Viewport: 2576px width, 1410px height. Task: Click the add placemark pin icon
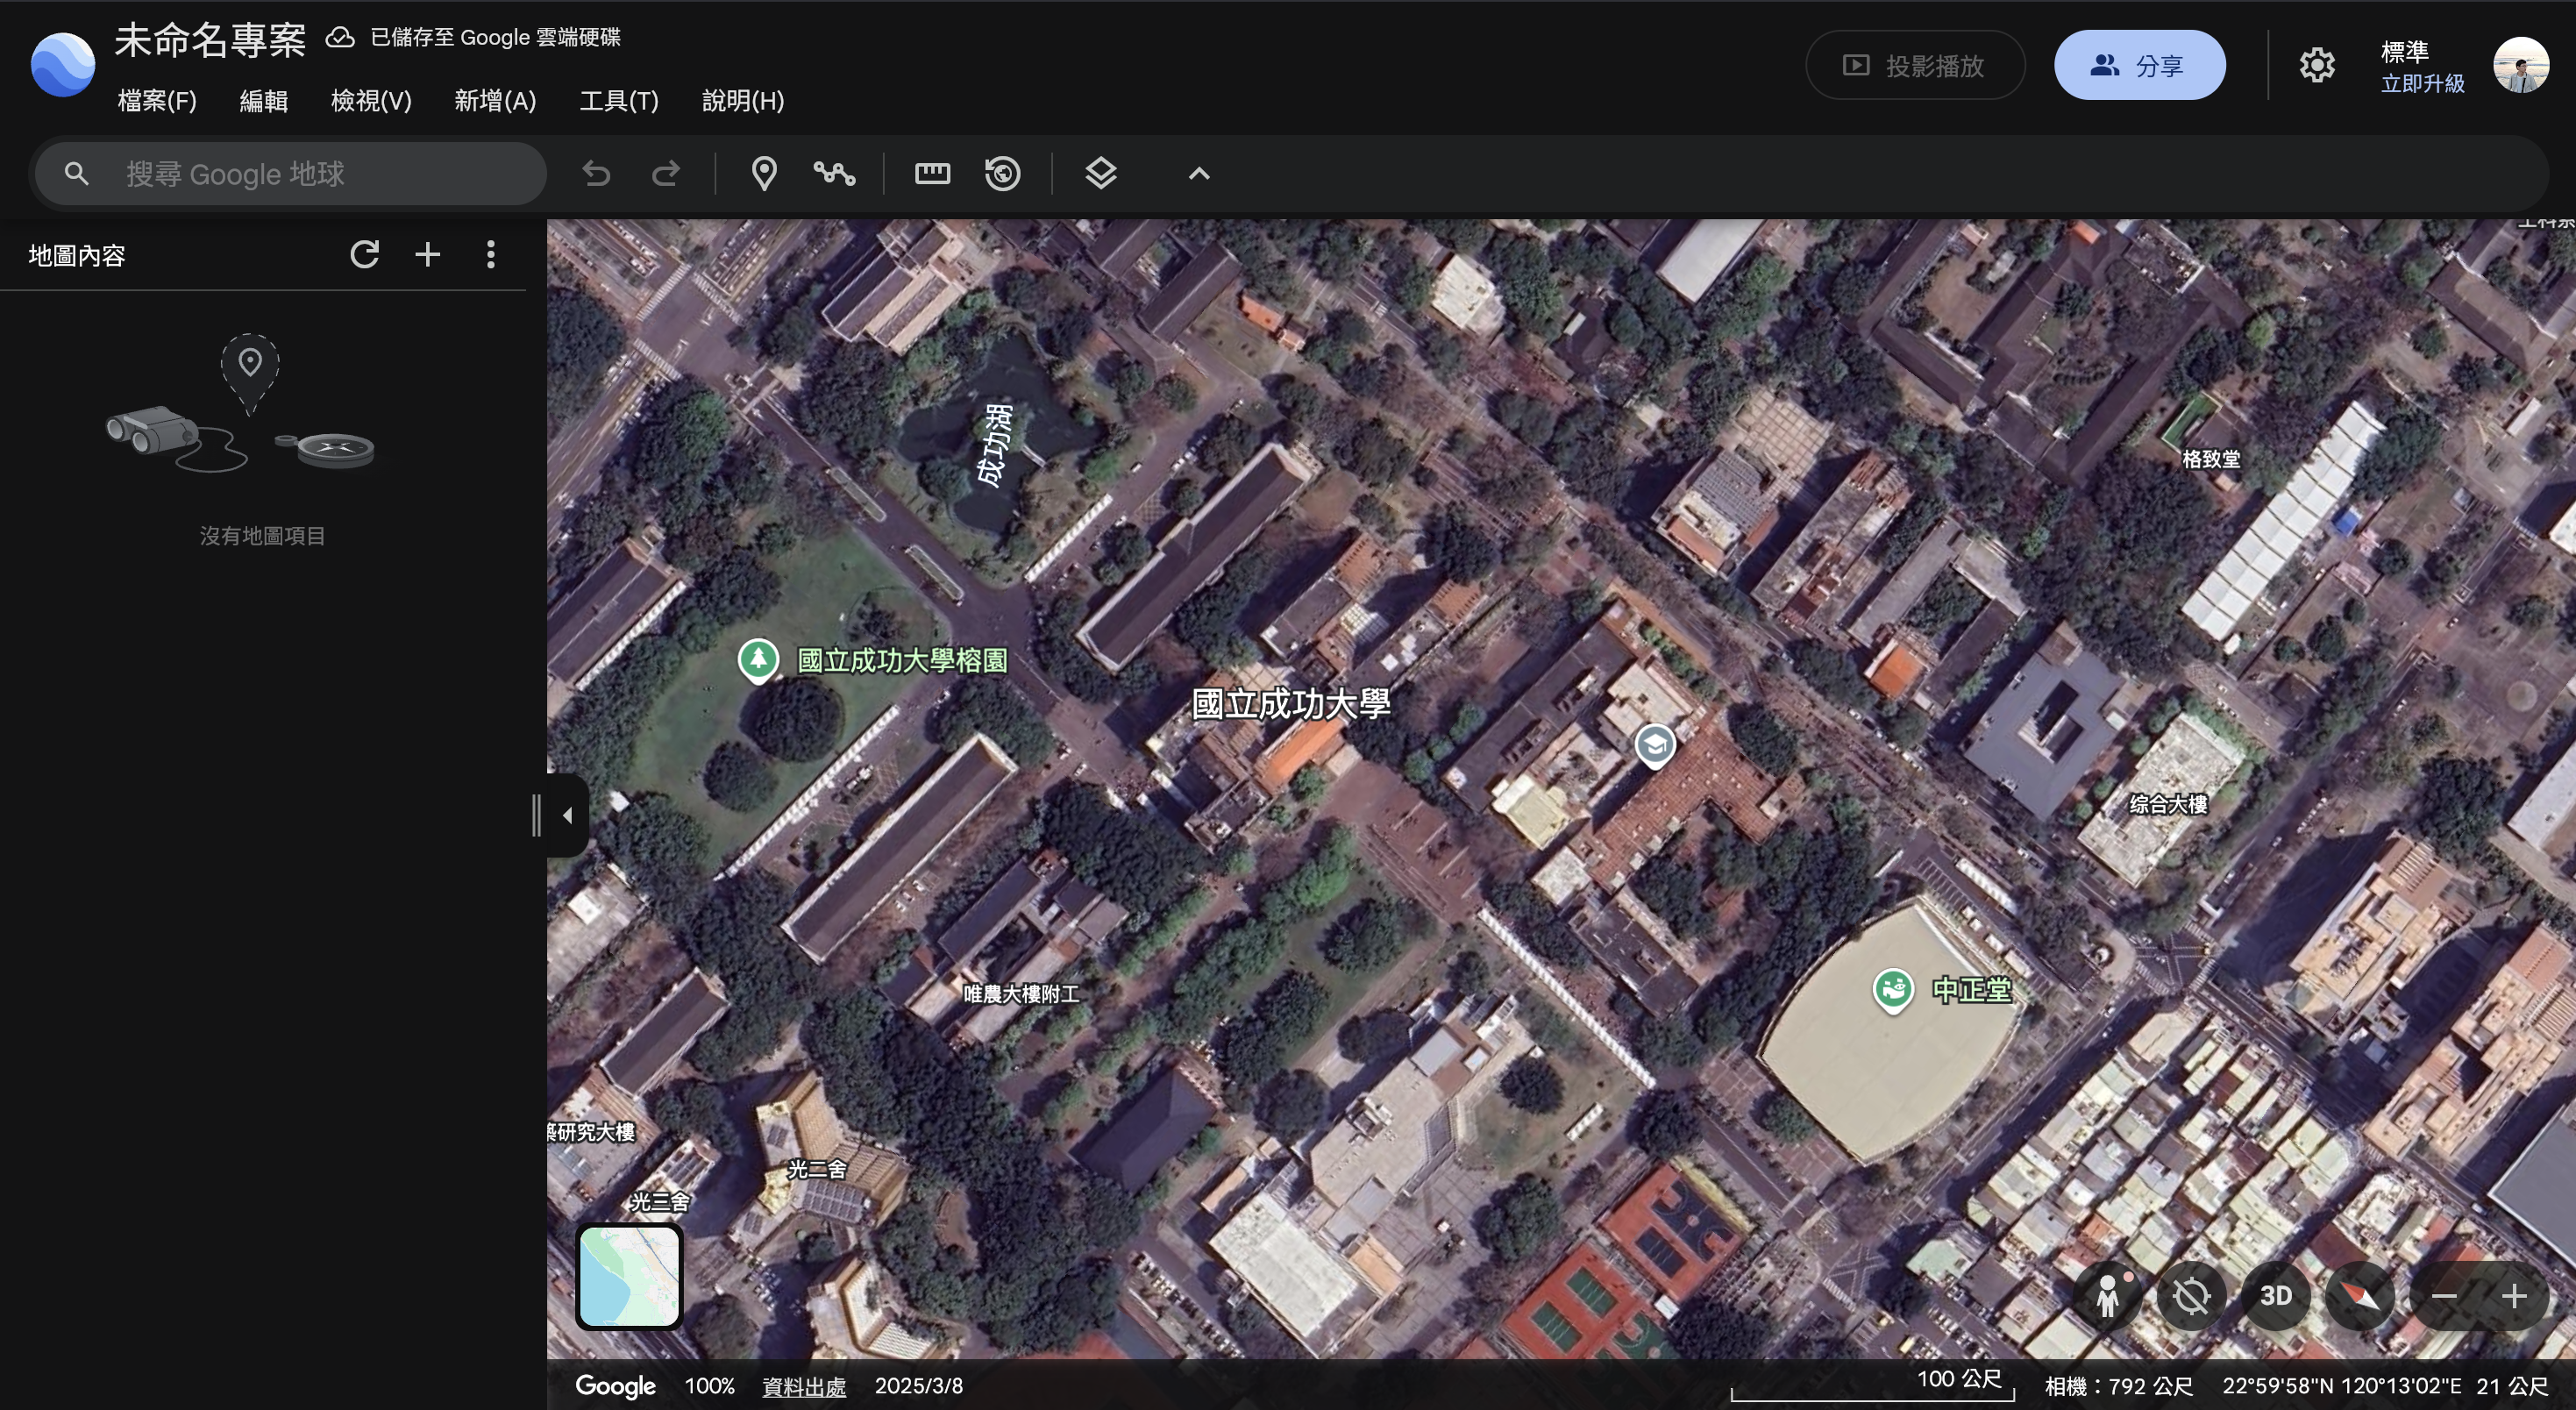(x=764, y=174)
